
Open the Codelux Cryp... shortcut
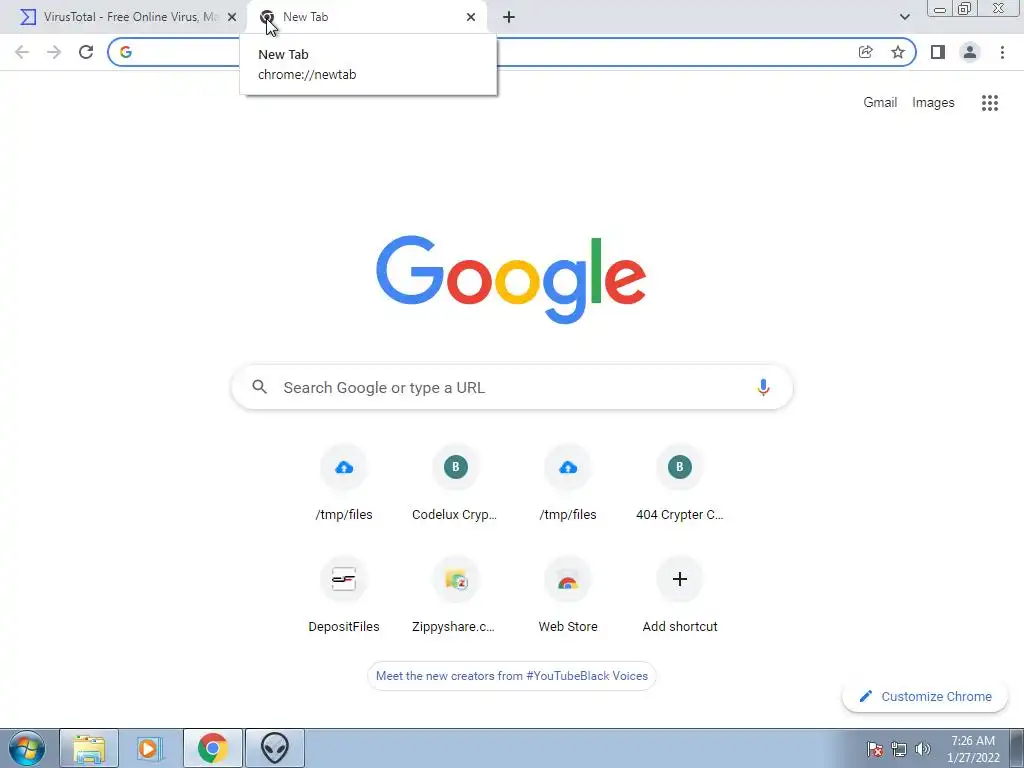click(455, 484)
